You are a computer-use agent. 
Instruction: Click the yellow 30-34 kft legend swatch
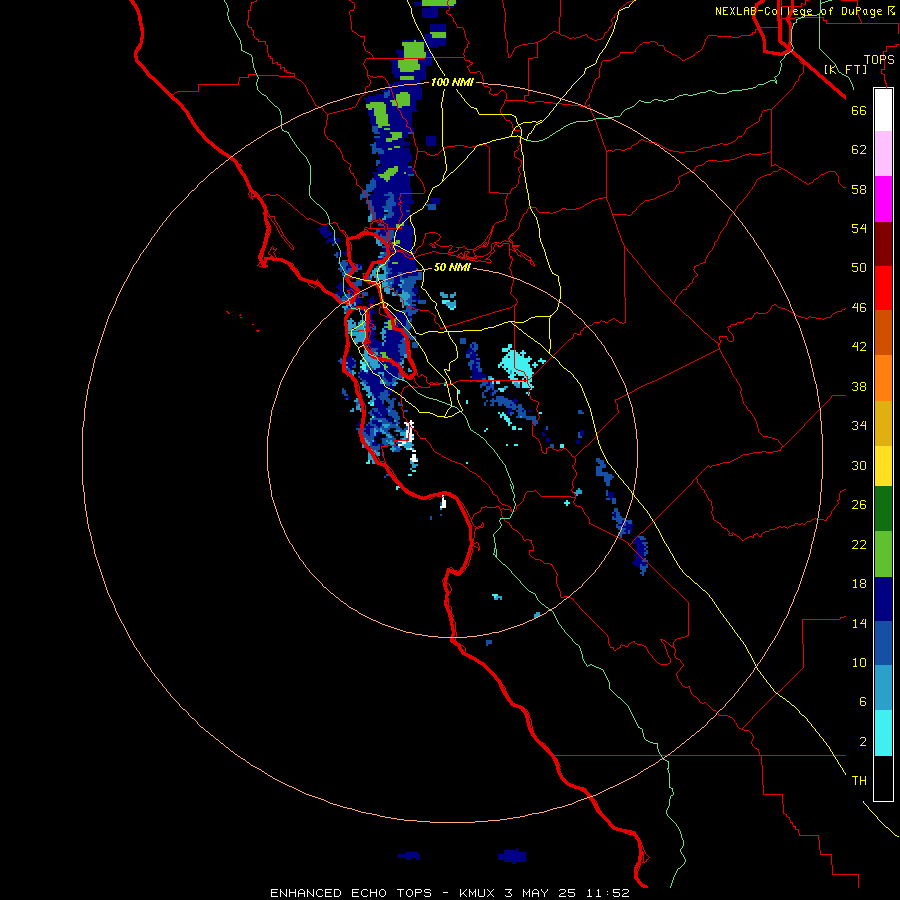(883, 466)
